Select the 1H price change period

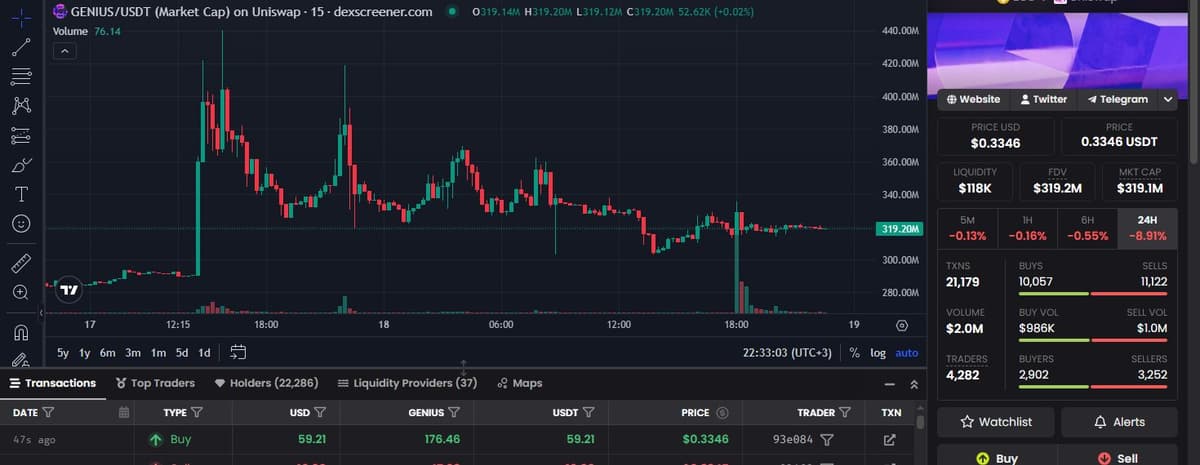click(1027, 228)
